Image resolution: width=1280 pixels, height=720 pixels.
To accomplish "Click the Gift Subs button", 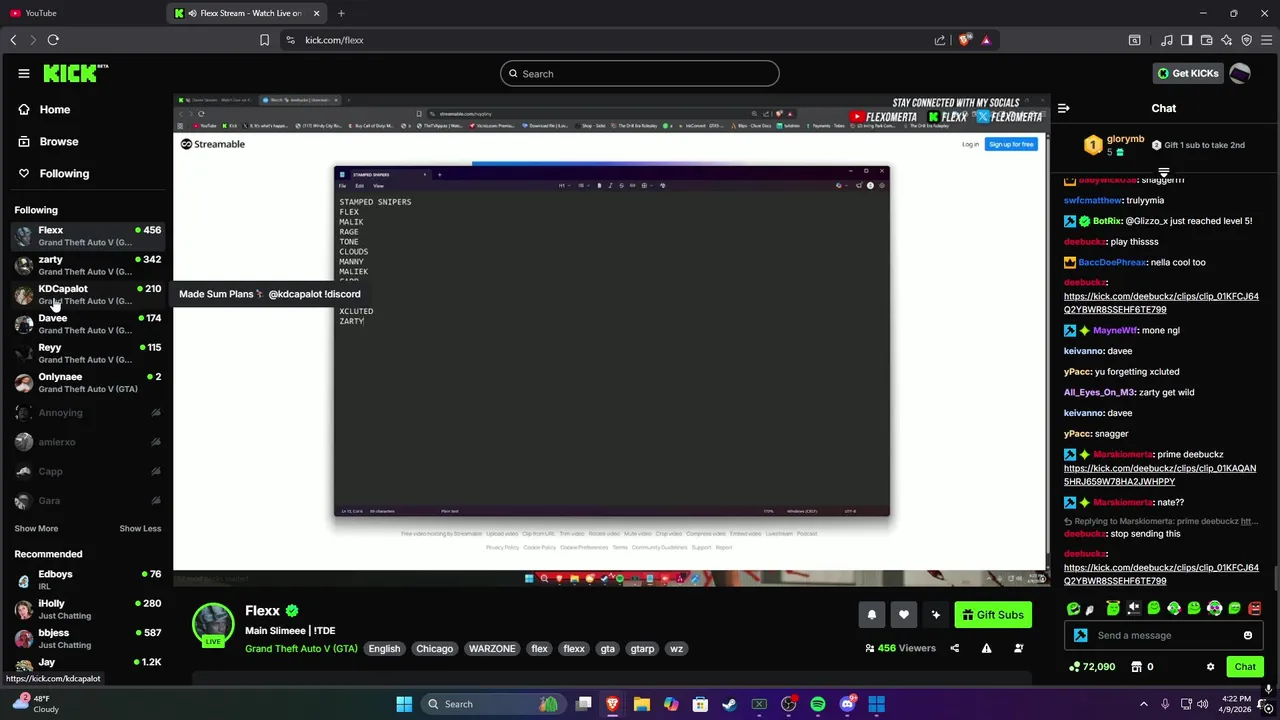I will 993,615.
